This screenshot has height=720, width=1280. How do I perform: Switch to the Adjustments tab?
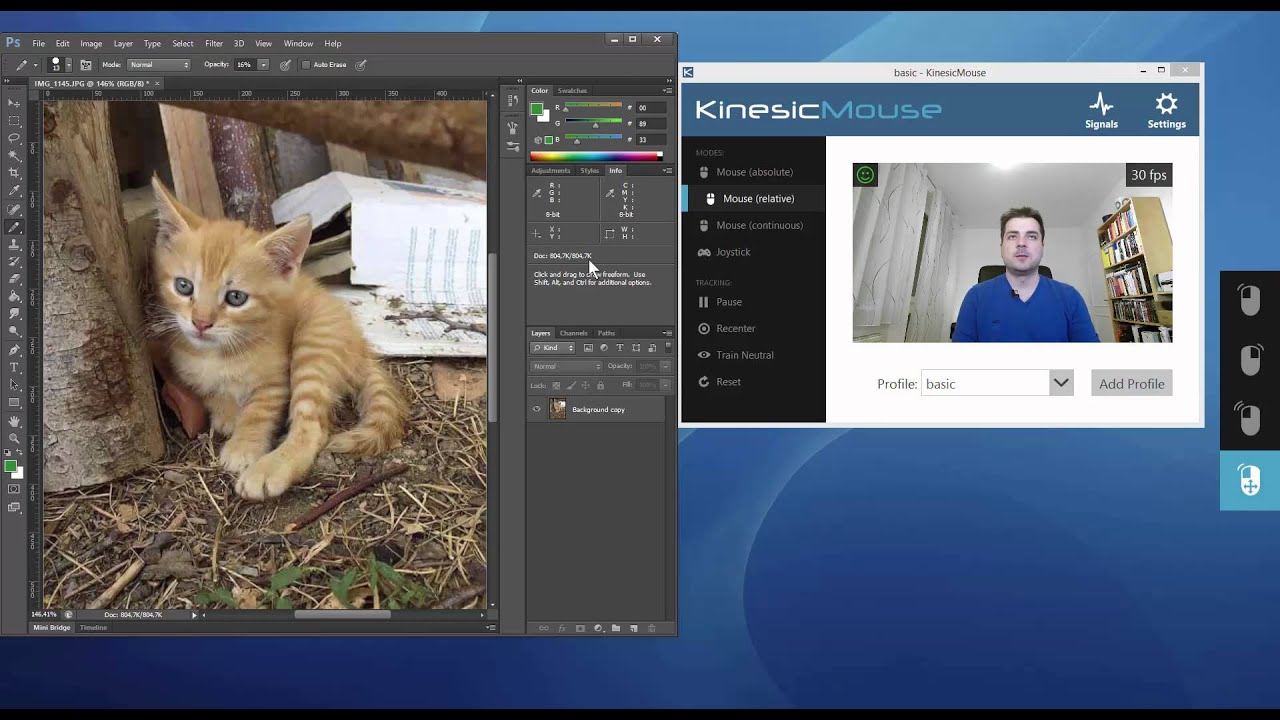click(550, 171)
